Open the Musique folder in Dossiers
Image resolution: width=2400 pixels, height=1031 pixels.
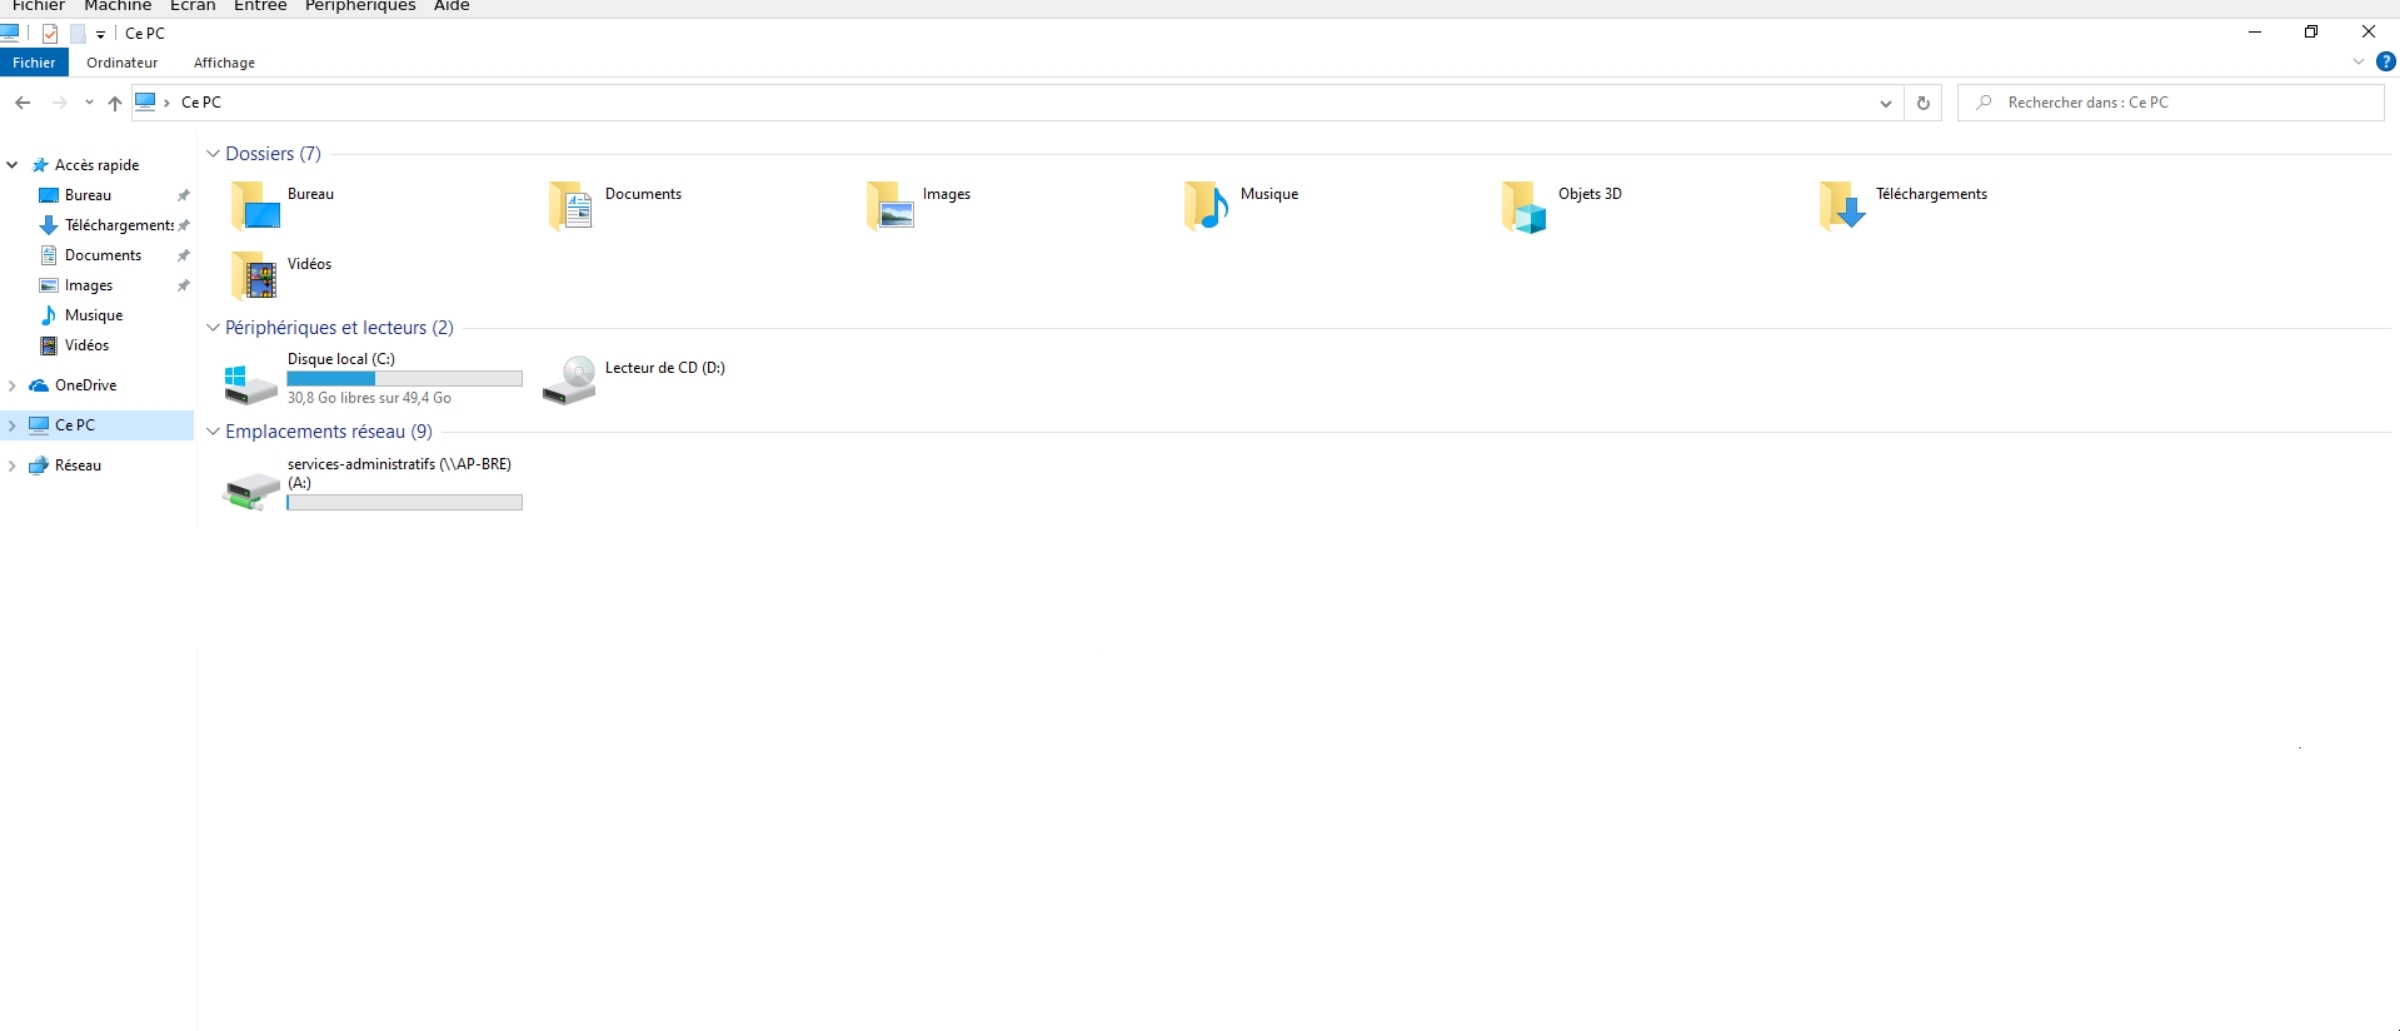point(1207,206)
